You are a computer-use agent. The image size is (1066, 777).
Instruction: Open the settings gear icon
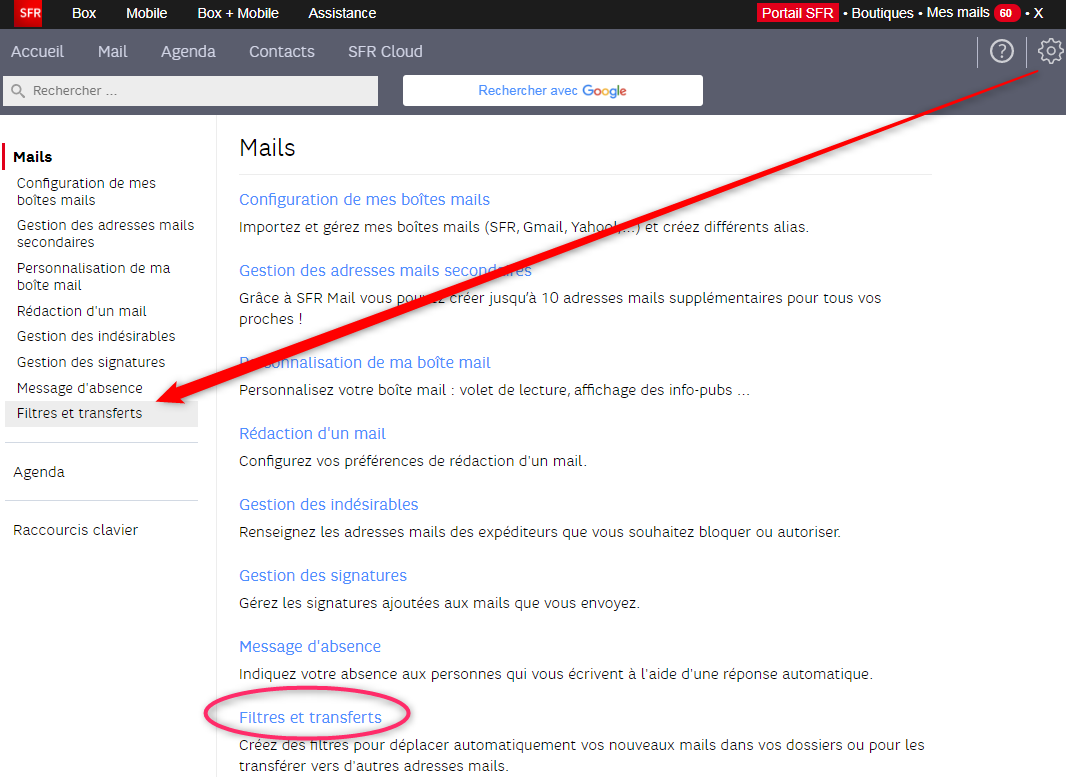1050,51
